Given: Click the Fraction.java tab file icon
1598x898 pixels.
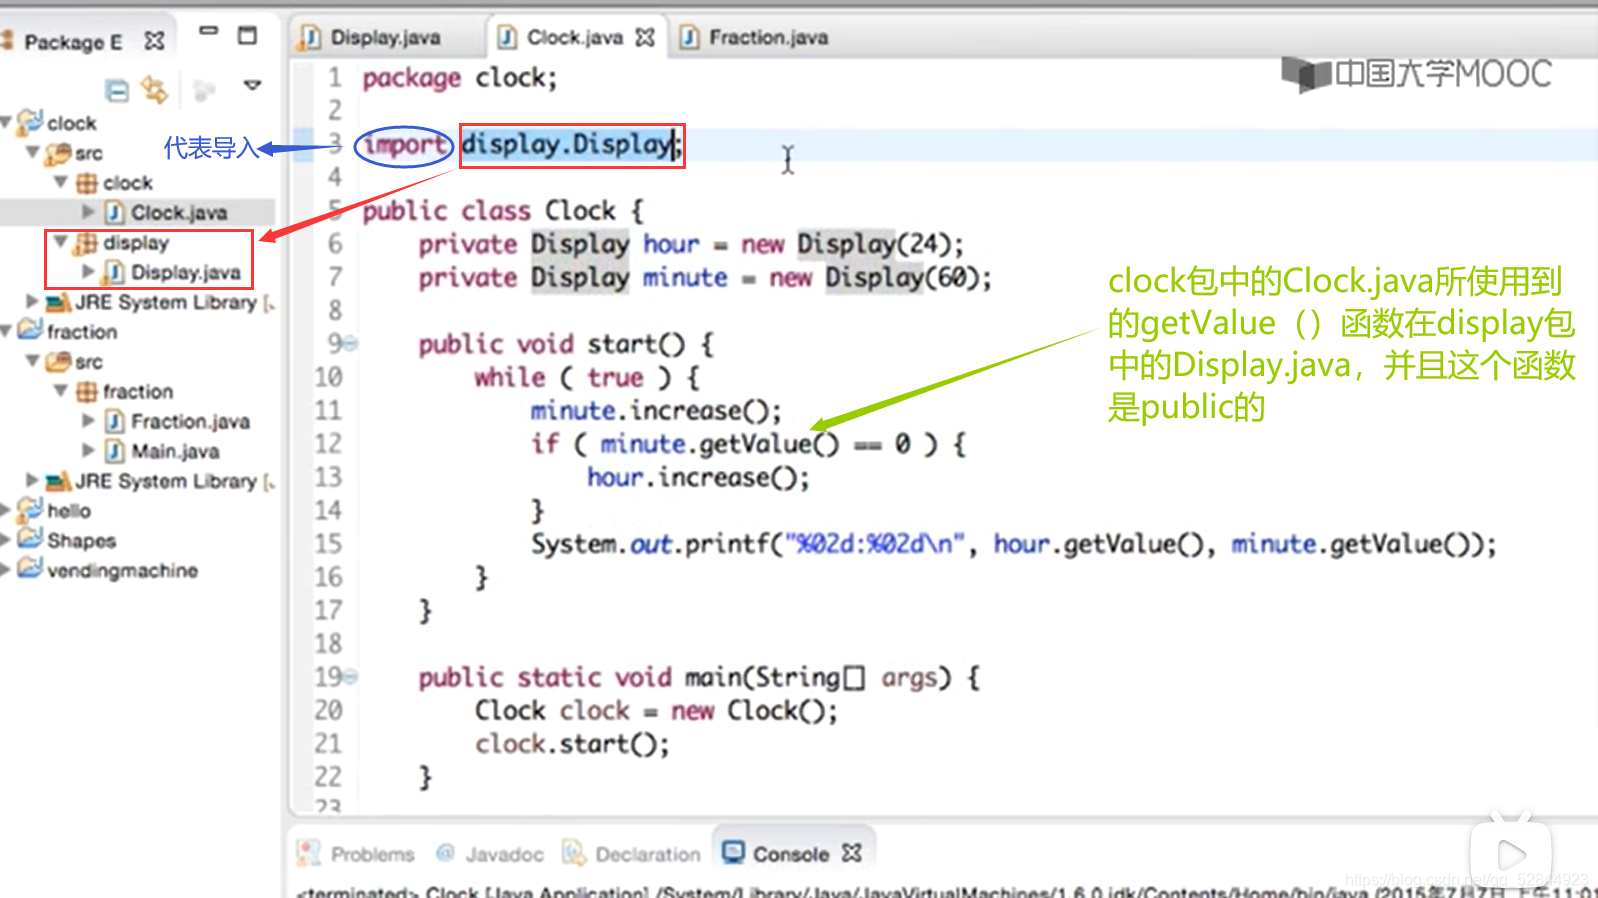Looking at the screenshot, I should tap(689, 38).
